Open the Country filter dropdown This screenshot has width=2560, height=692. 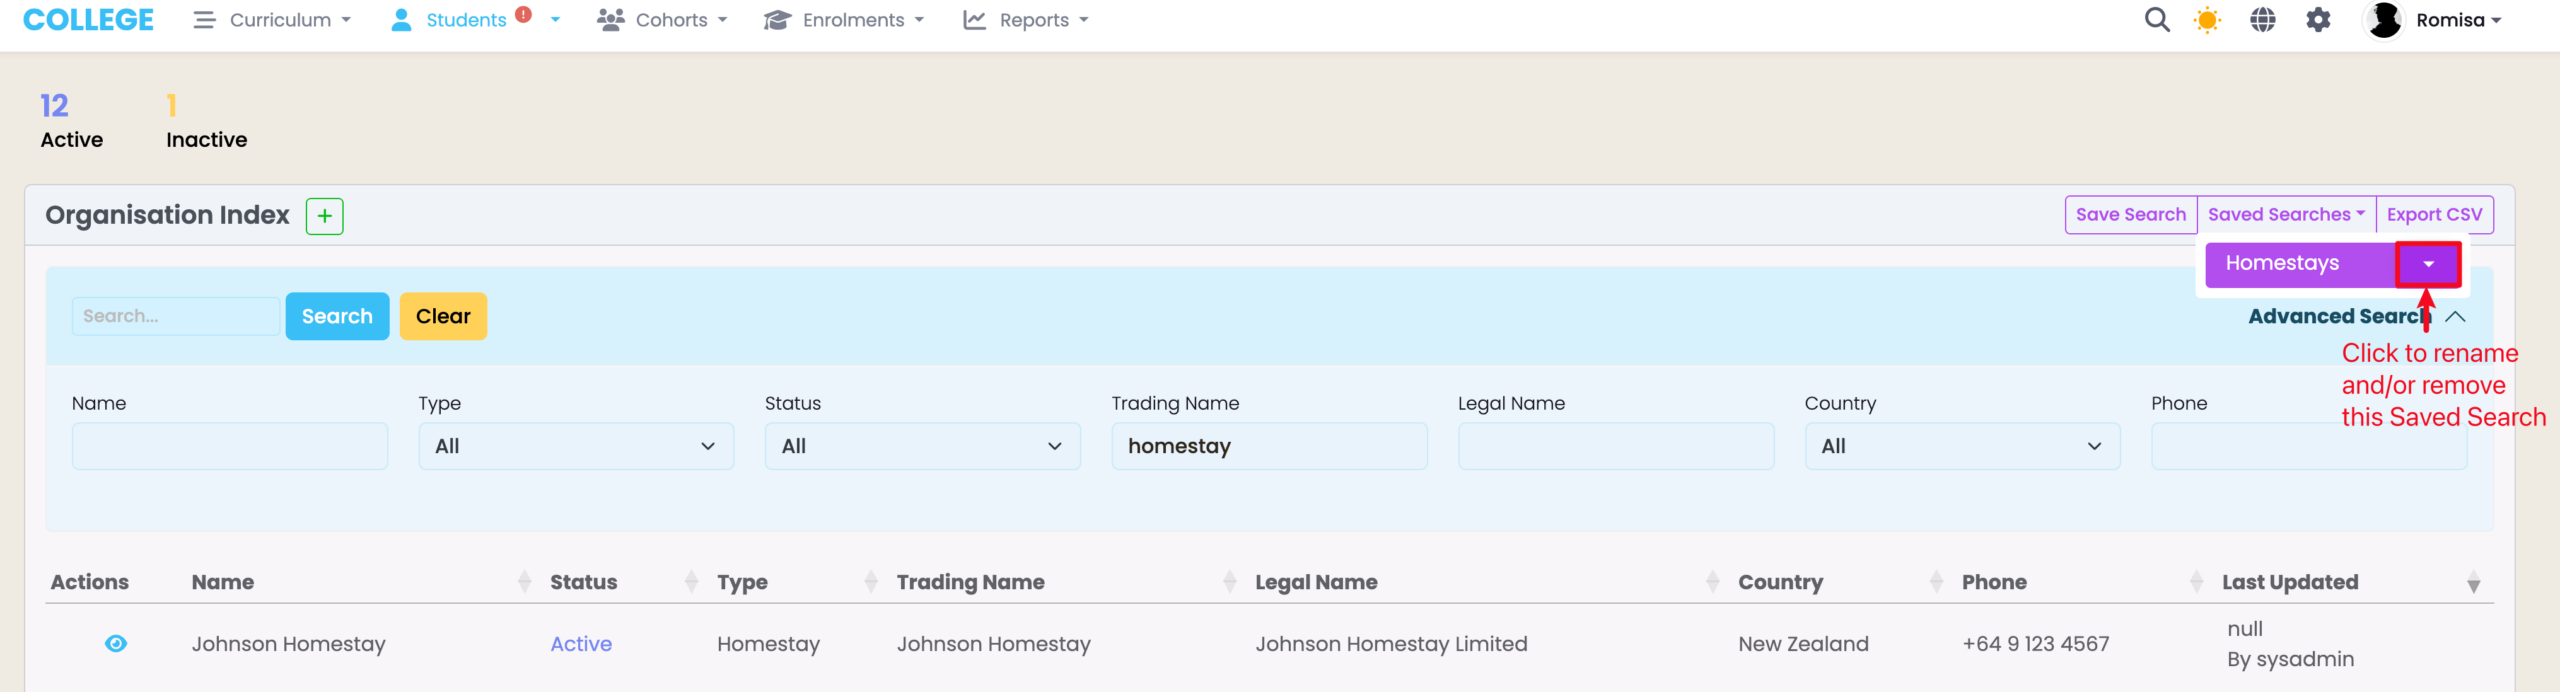[1962, 446]
